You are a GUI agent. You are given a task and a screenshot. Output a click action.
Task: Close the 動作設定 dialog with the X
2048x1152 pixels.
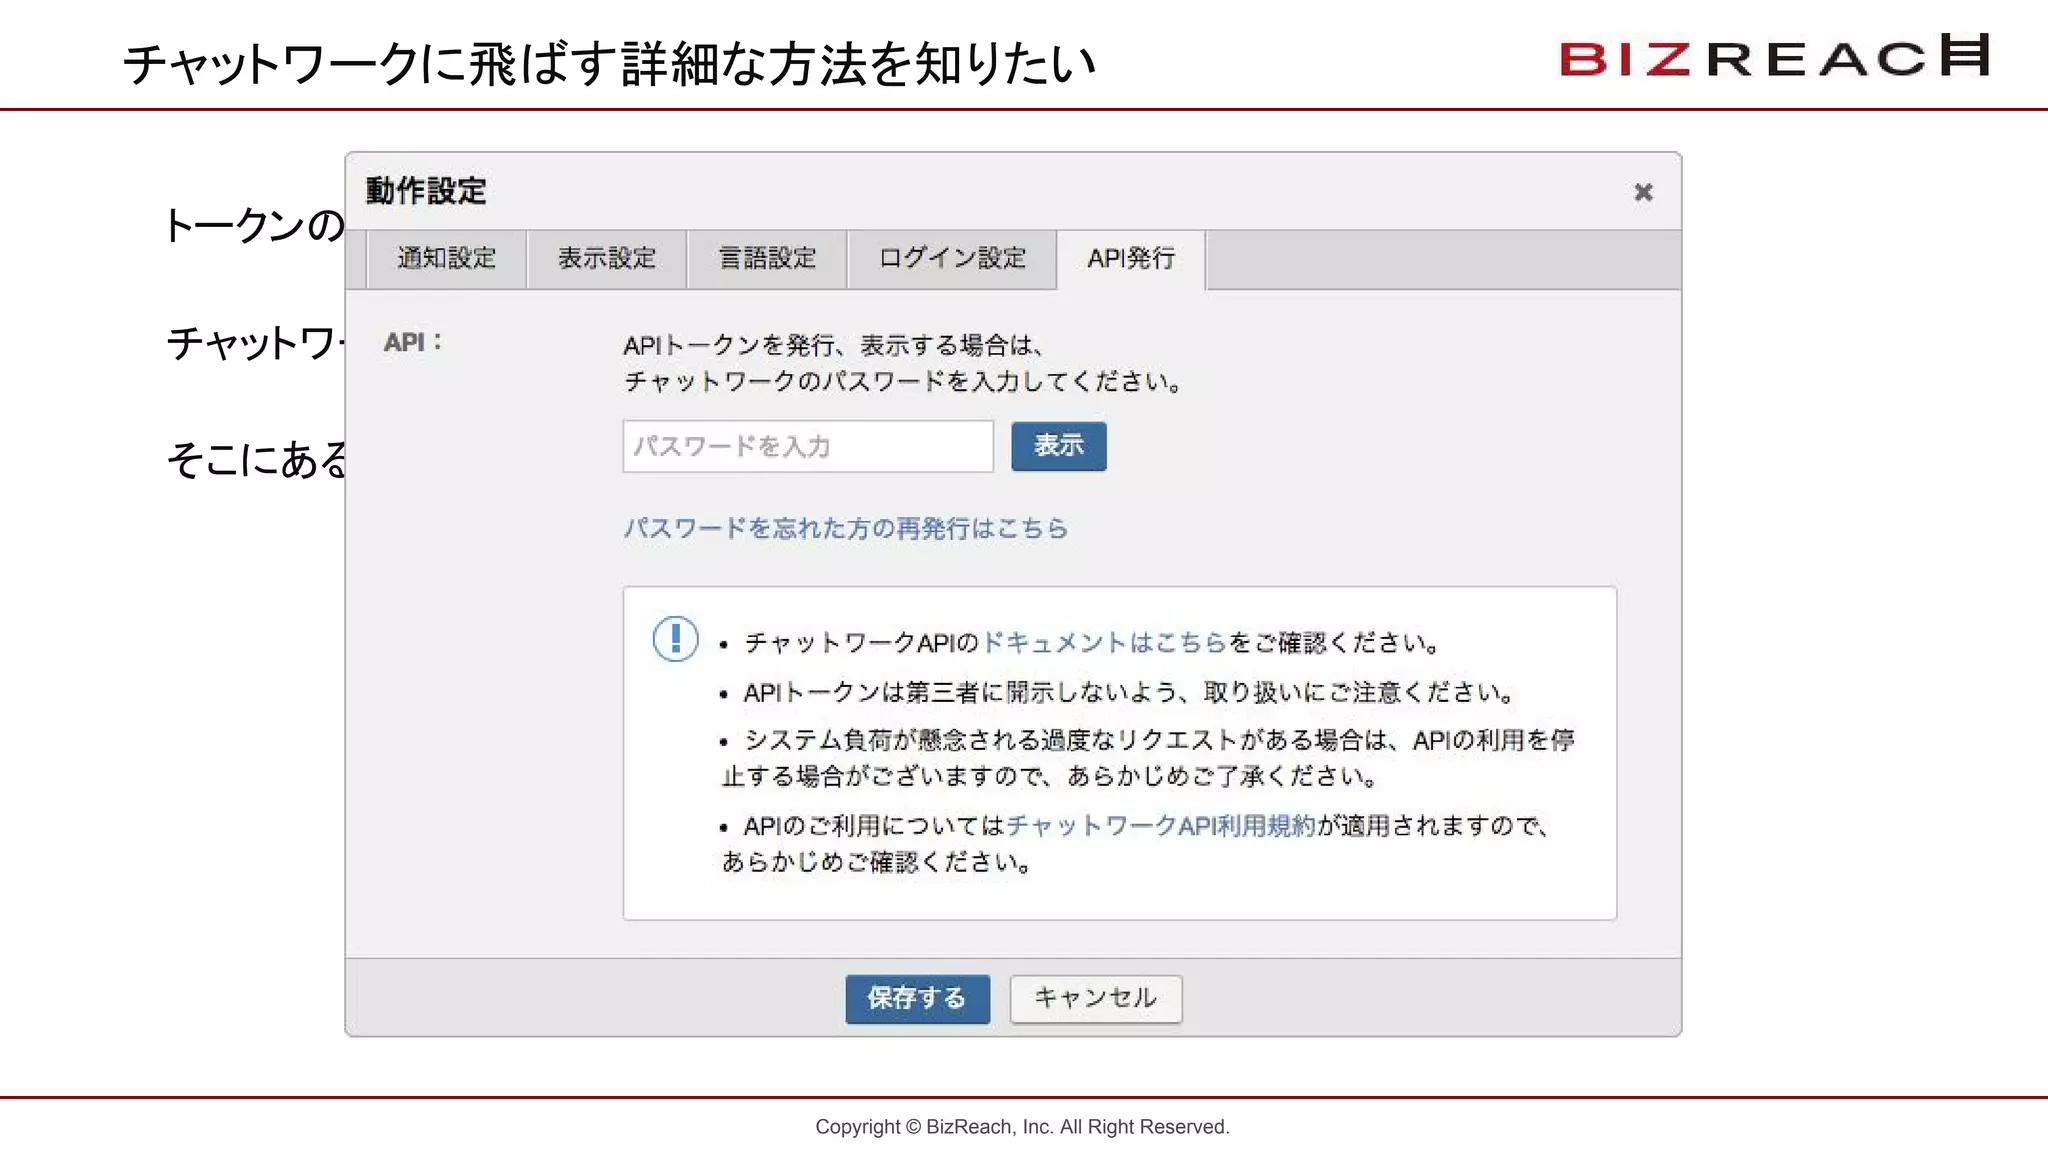pos(1643,192)
